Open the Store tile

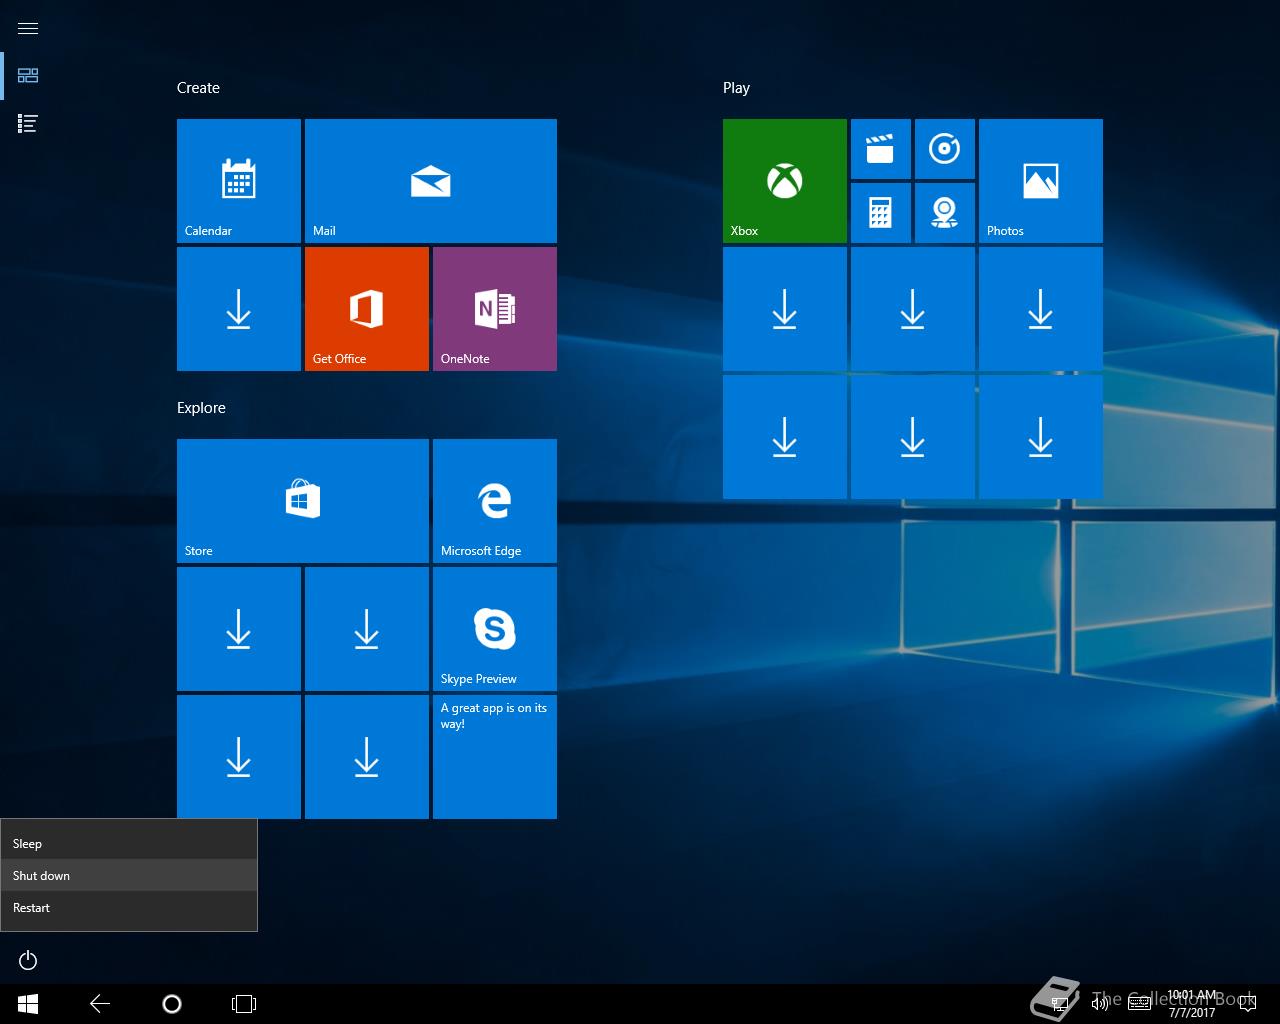pos(303,501)
